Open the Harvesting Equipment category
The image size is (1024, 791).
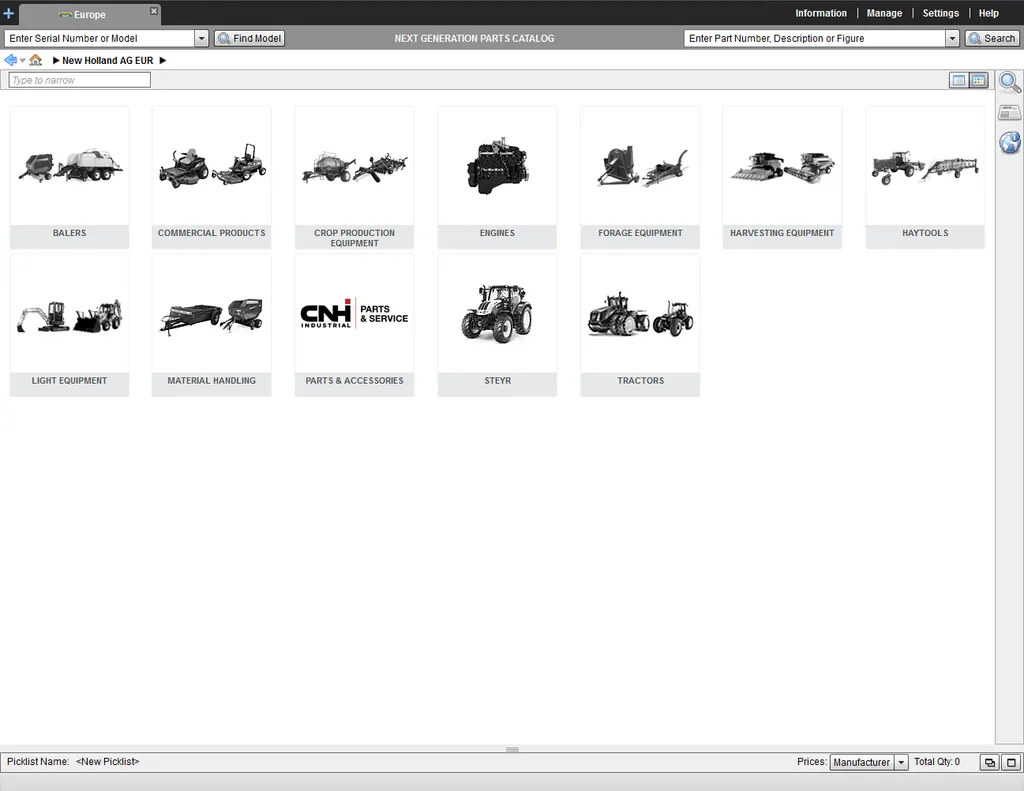782,178
